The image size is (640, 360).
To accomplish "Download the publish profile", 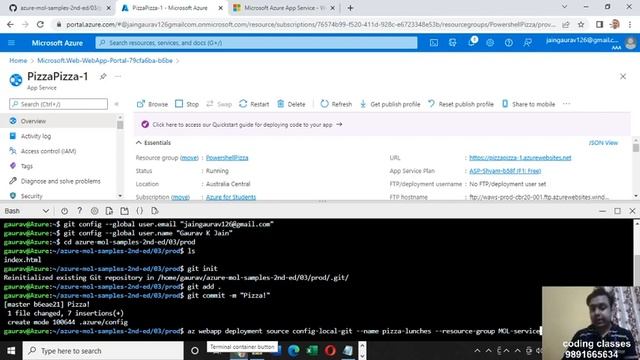I will pos(390,104).
